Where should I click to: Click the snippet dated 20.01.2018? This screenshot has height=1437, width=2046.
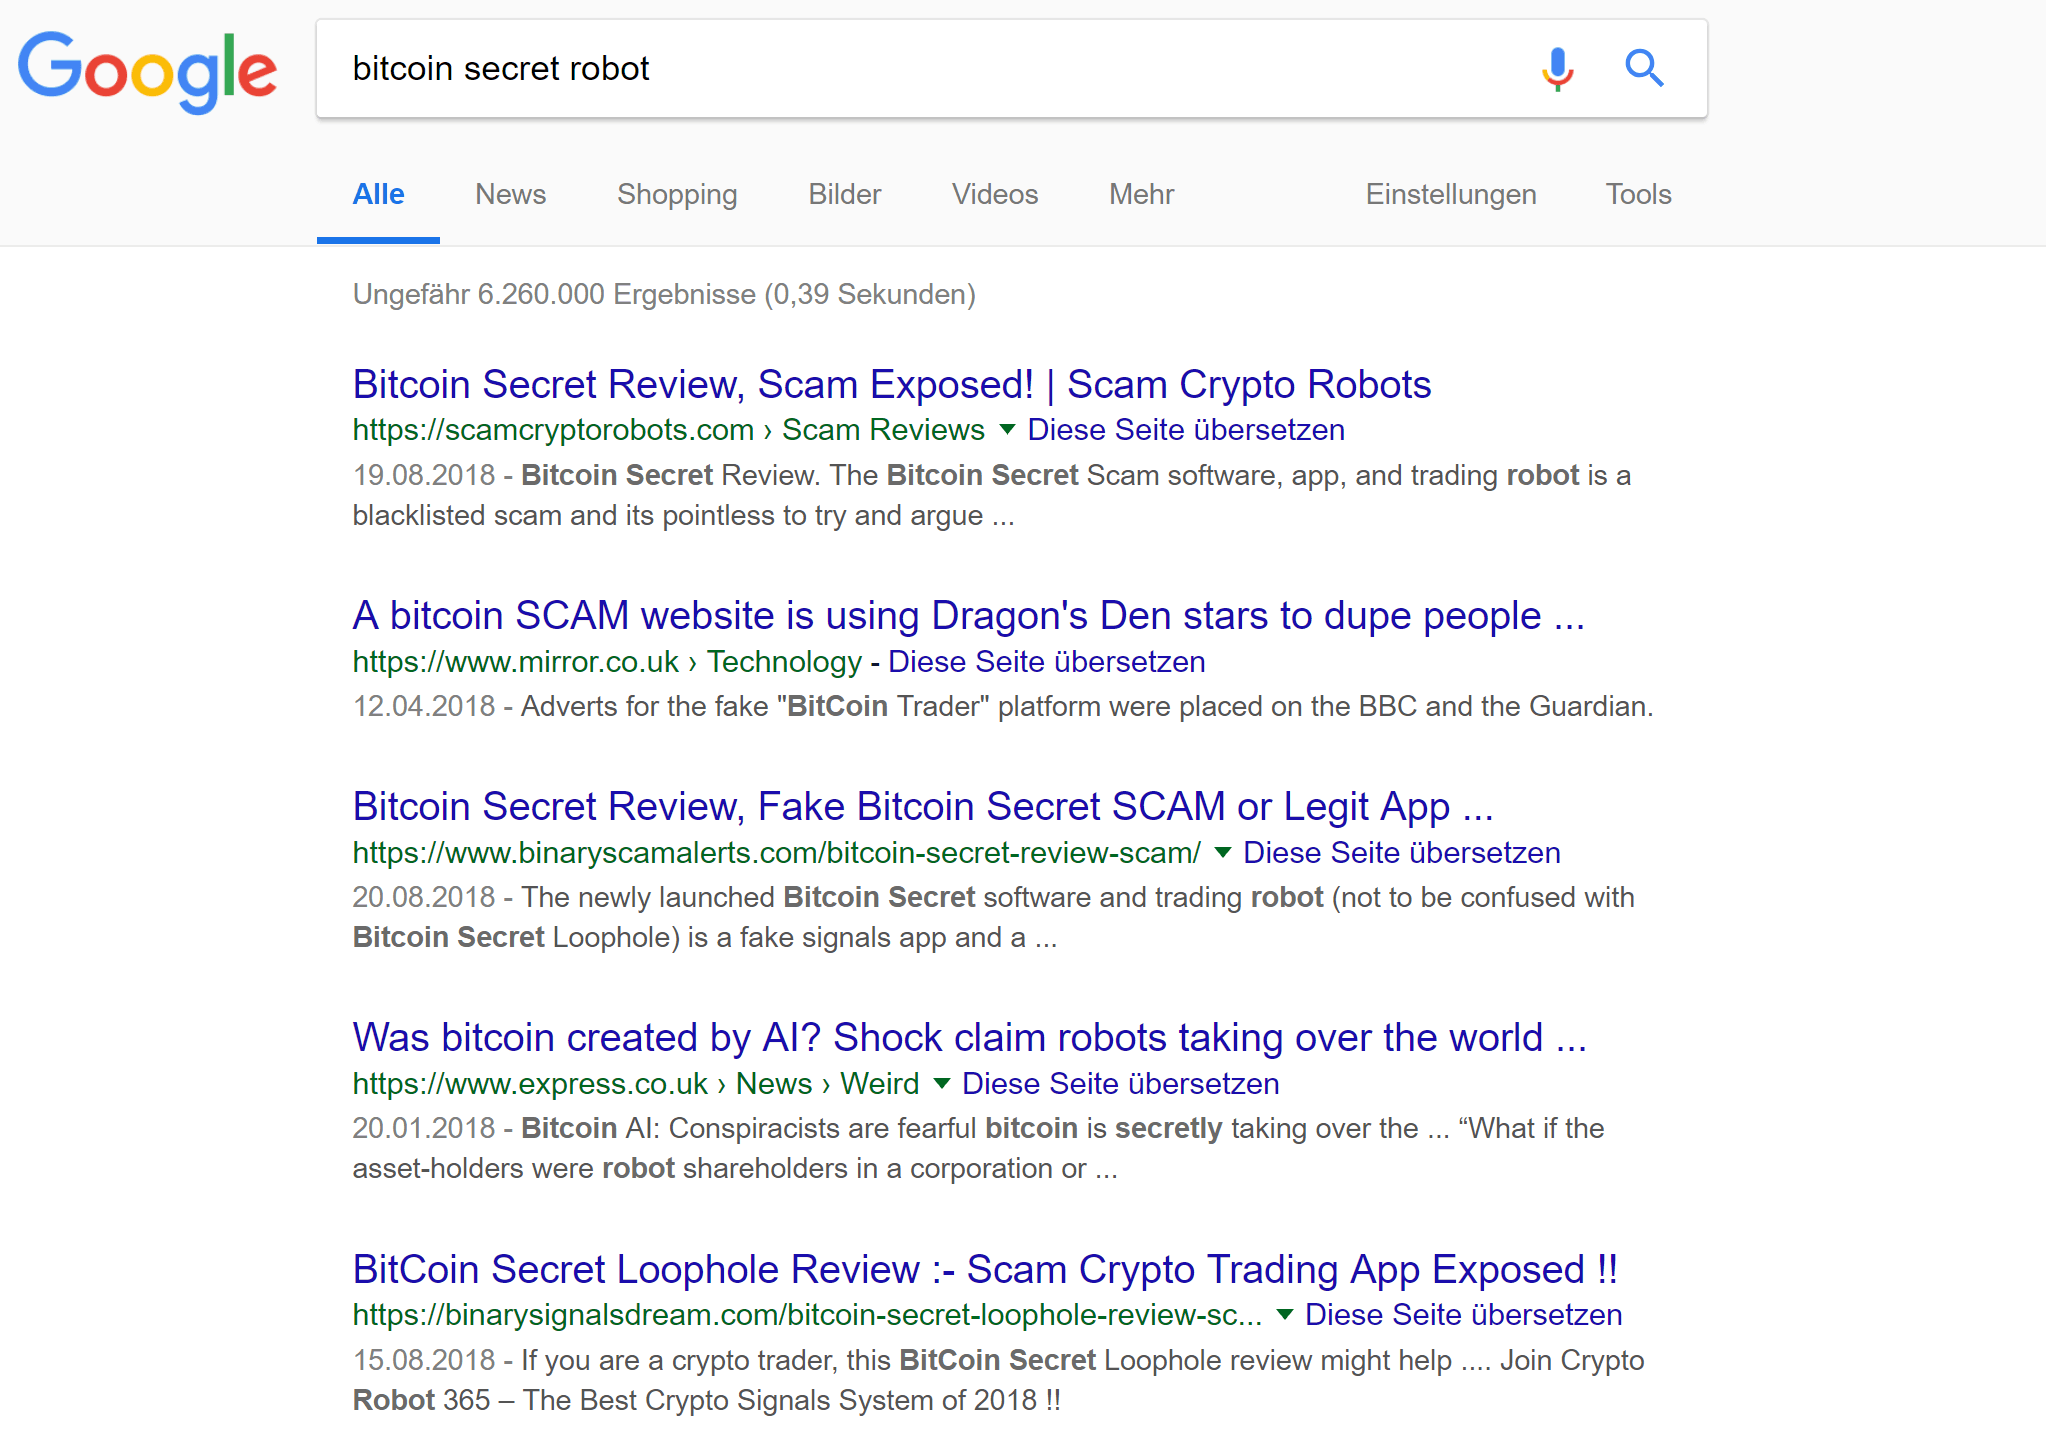978,1149
